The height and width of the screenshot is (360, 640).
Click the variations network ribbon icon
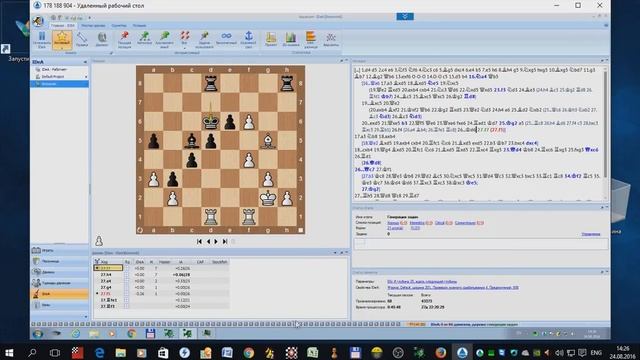coord(331,38)
